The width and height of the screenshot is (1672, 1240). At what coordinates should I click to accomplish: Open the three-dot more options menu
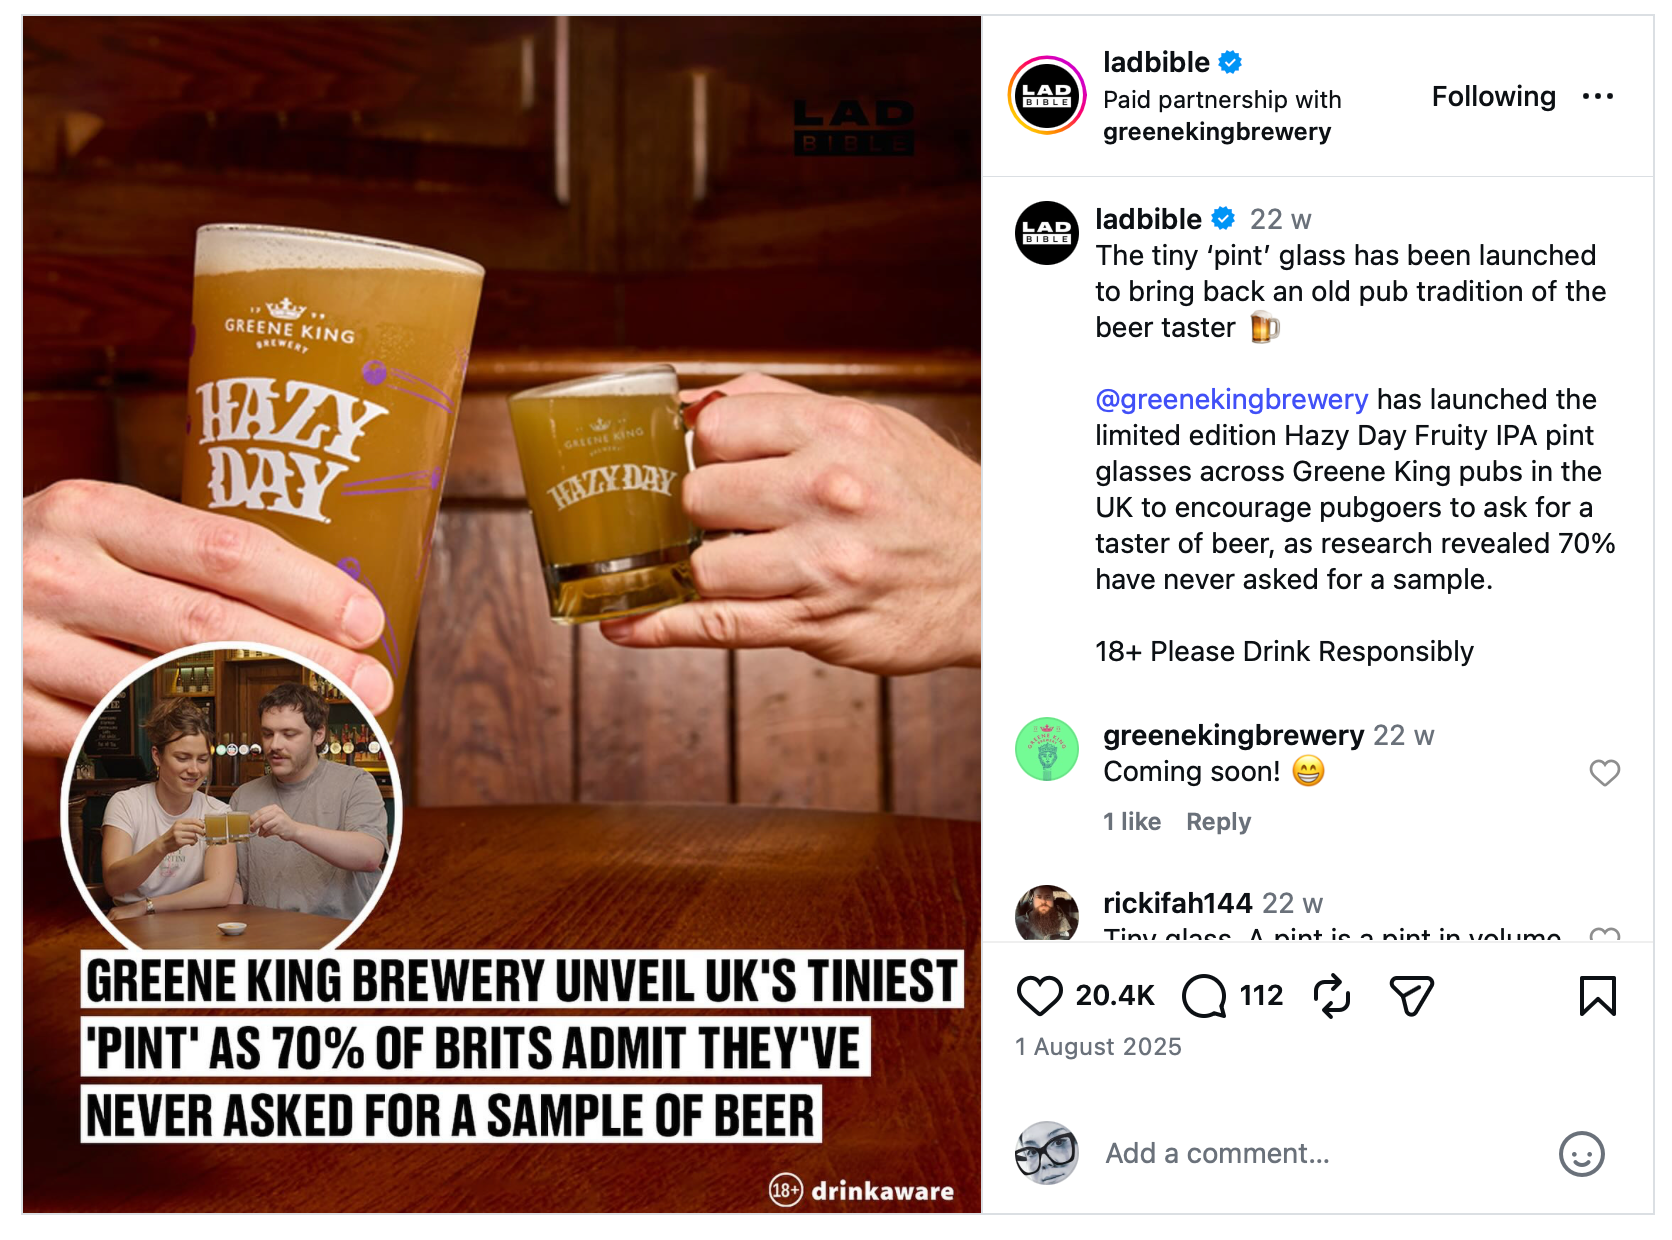[x=1597, y=97]
